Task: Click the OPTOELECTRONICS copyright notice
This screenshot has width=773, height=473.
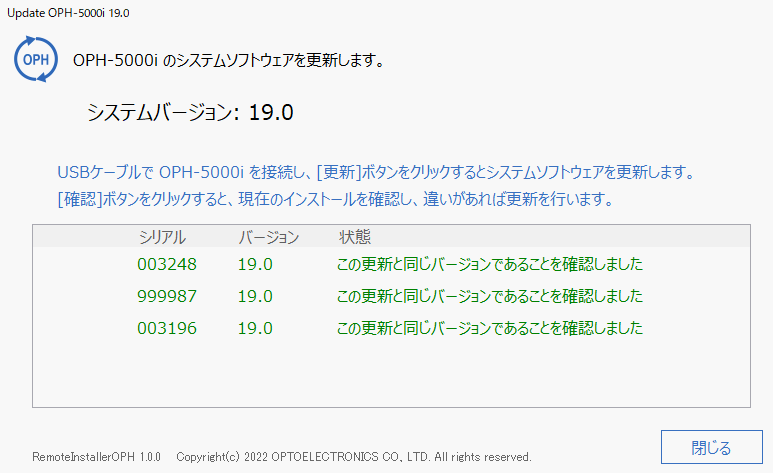Action: click(353, 457)
